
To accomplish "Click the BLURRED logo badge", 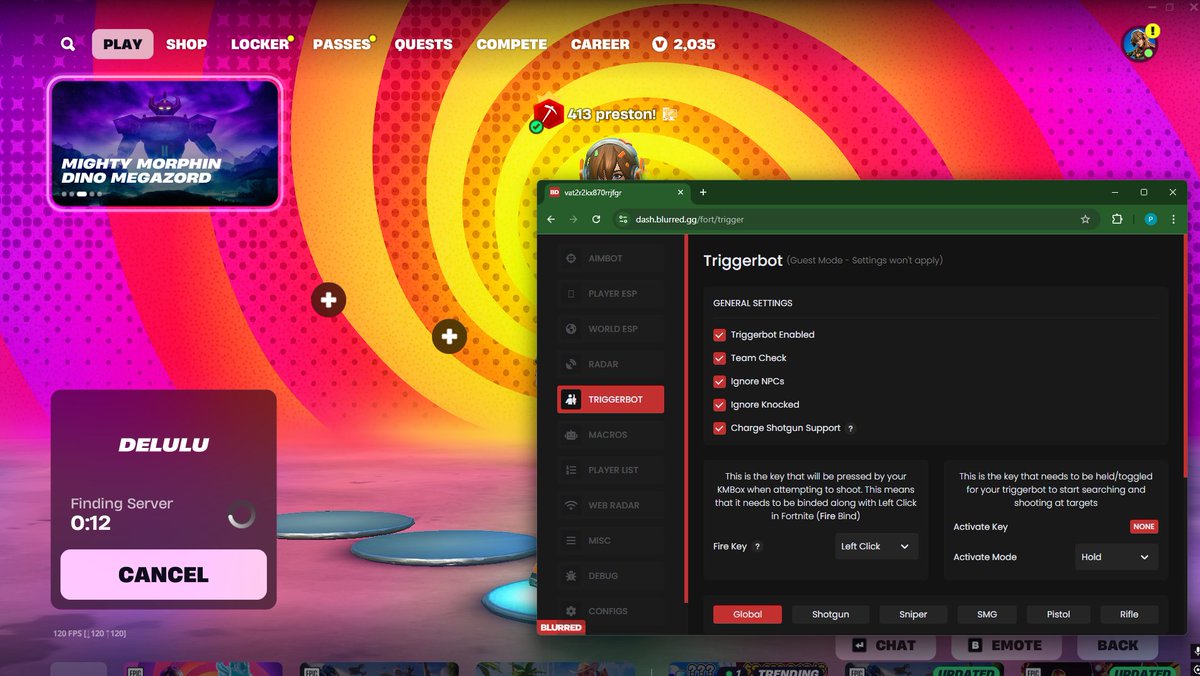I will pyautogui.click(x=562, y=627).
